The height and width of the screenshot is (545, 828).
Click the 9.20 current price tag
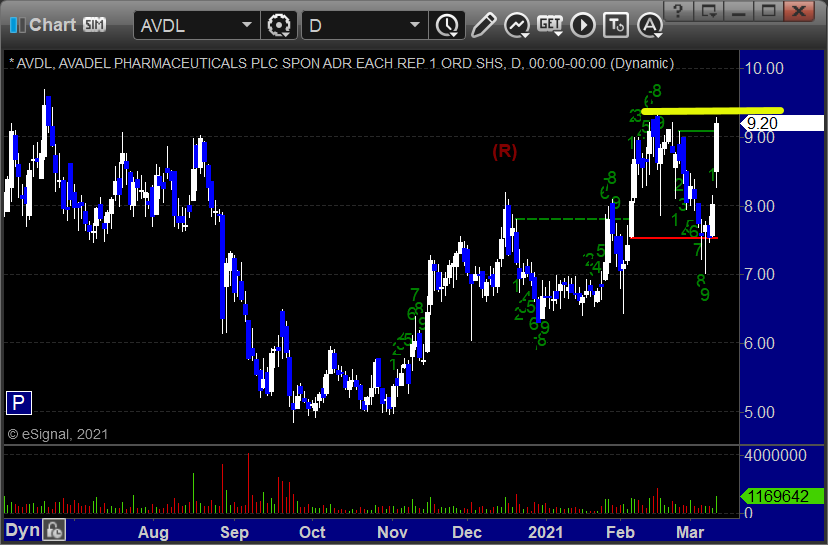[782, 124]
